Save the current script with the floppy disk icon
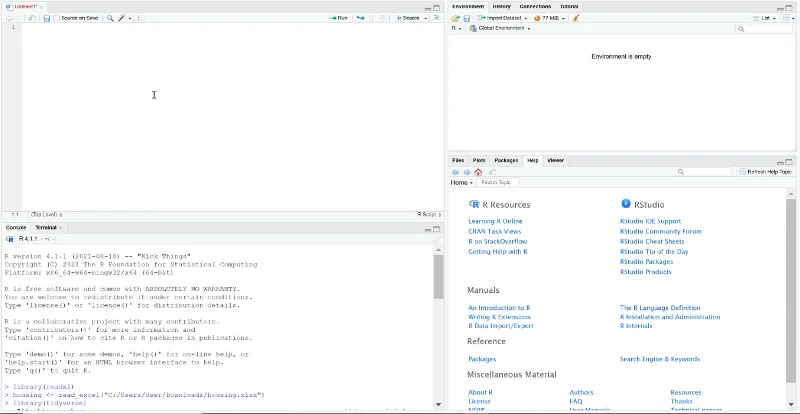 pos(46,18)
